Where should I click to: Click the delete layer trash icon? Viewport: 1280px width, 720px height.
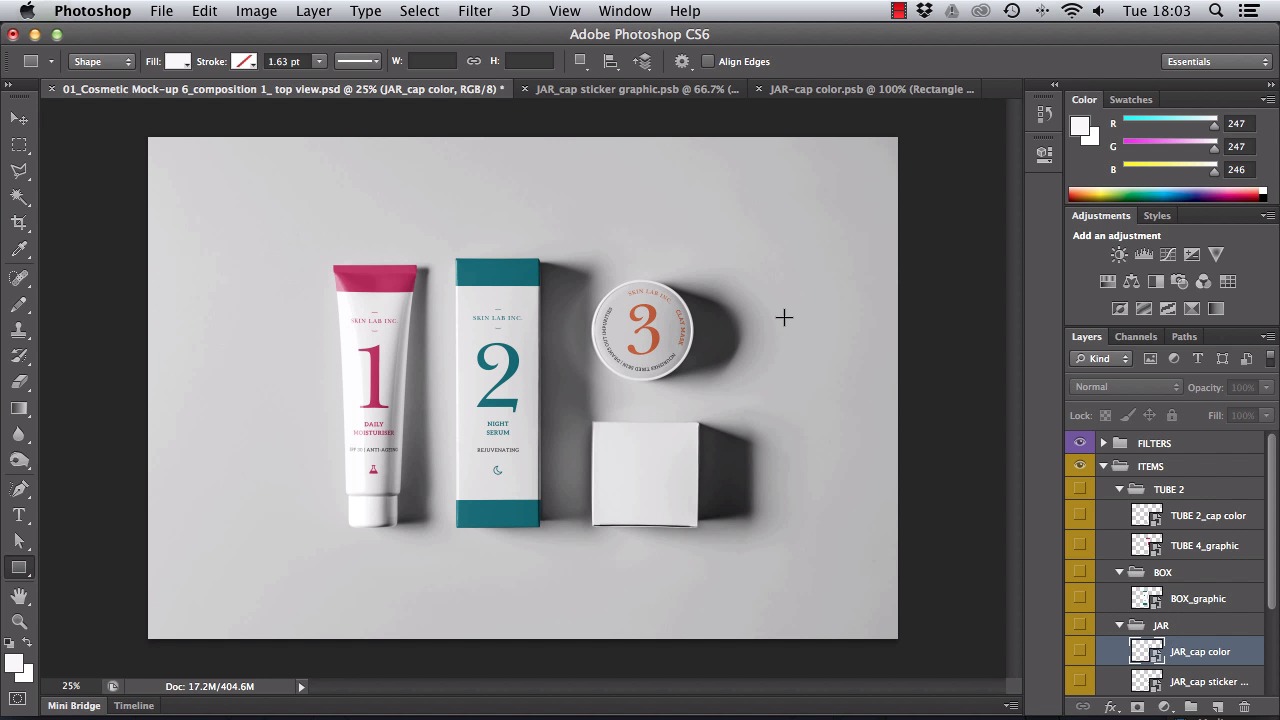pos(1245,707)
